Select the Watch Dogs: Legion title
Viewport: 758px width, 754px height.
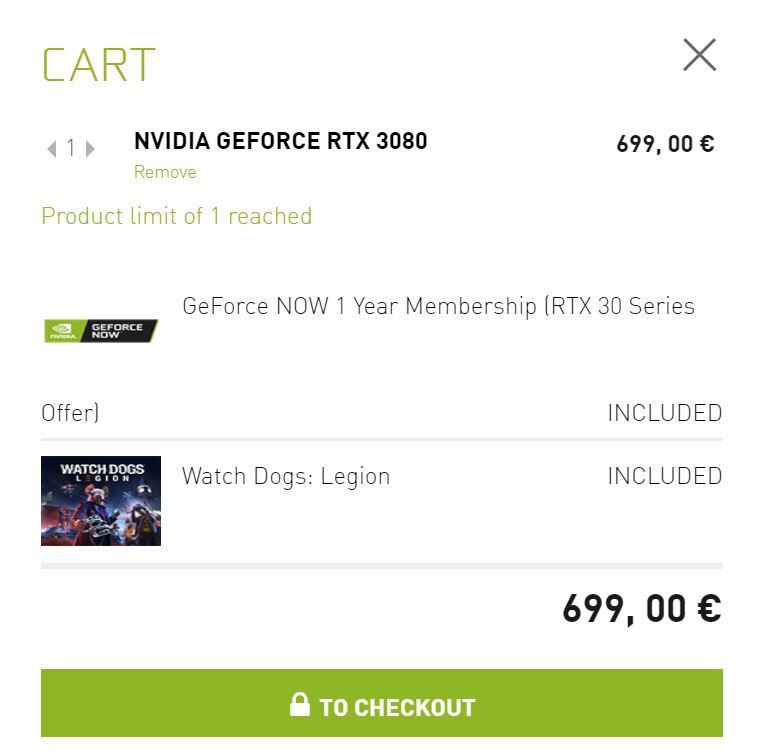(286, 477)
